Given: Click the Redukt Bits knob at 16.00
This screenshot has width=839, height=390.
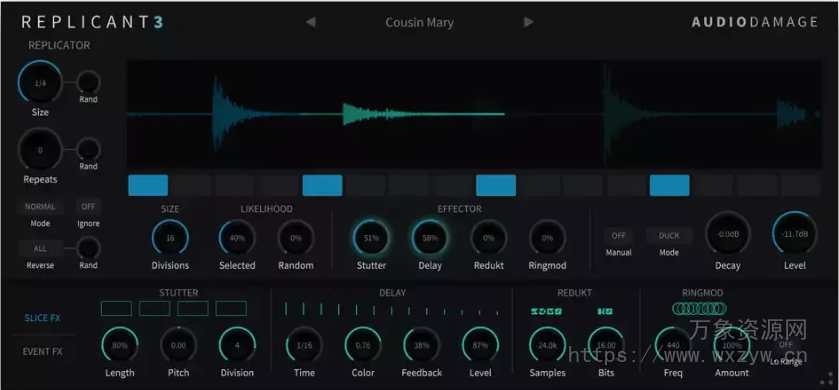Looking at the screenshot, I should coord(606,345).
